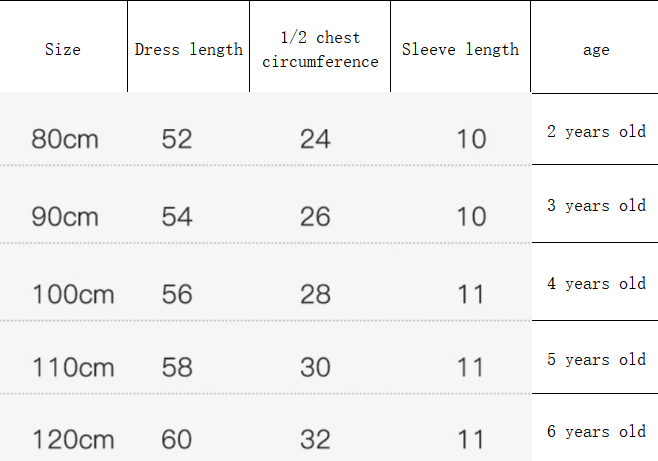658x461 pixels.
Task: Click dress length value 60
Action: 177,439
